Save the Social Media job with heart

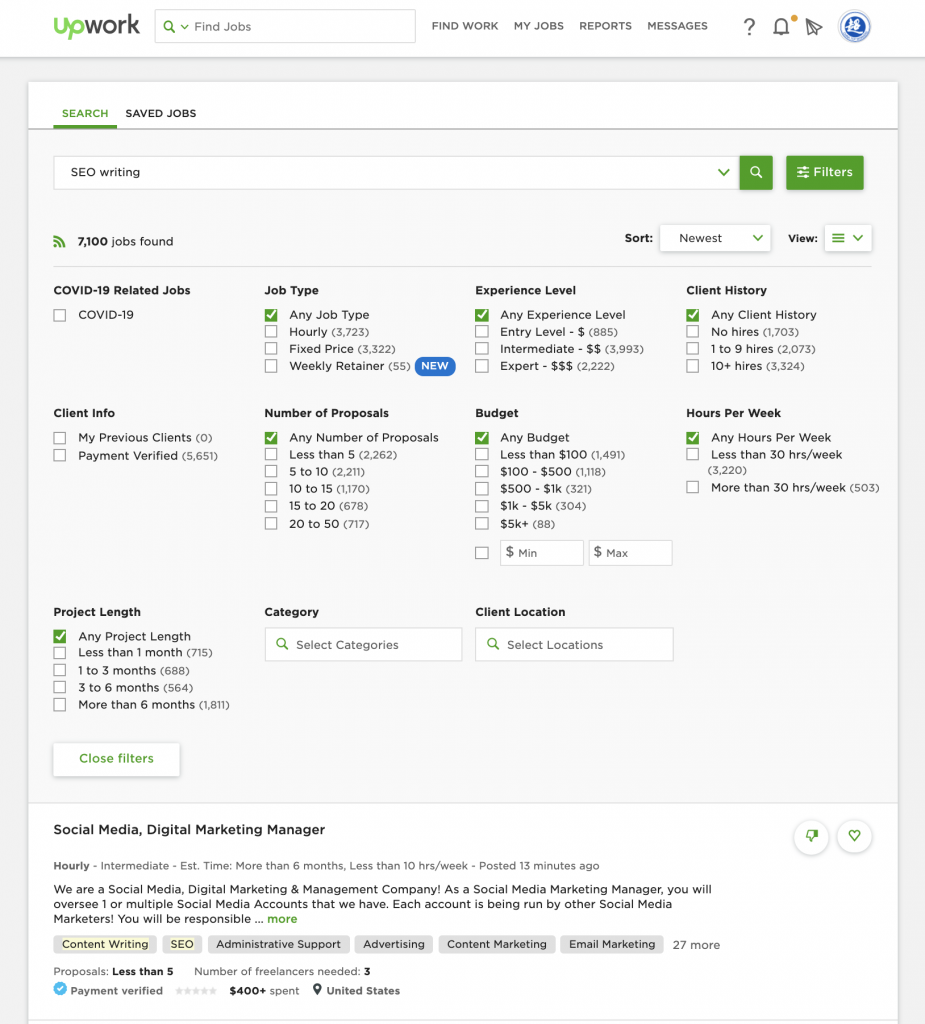click(x=854, y=836)
